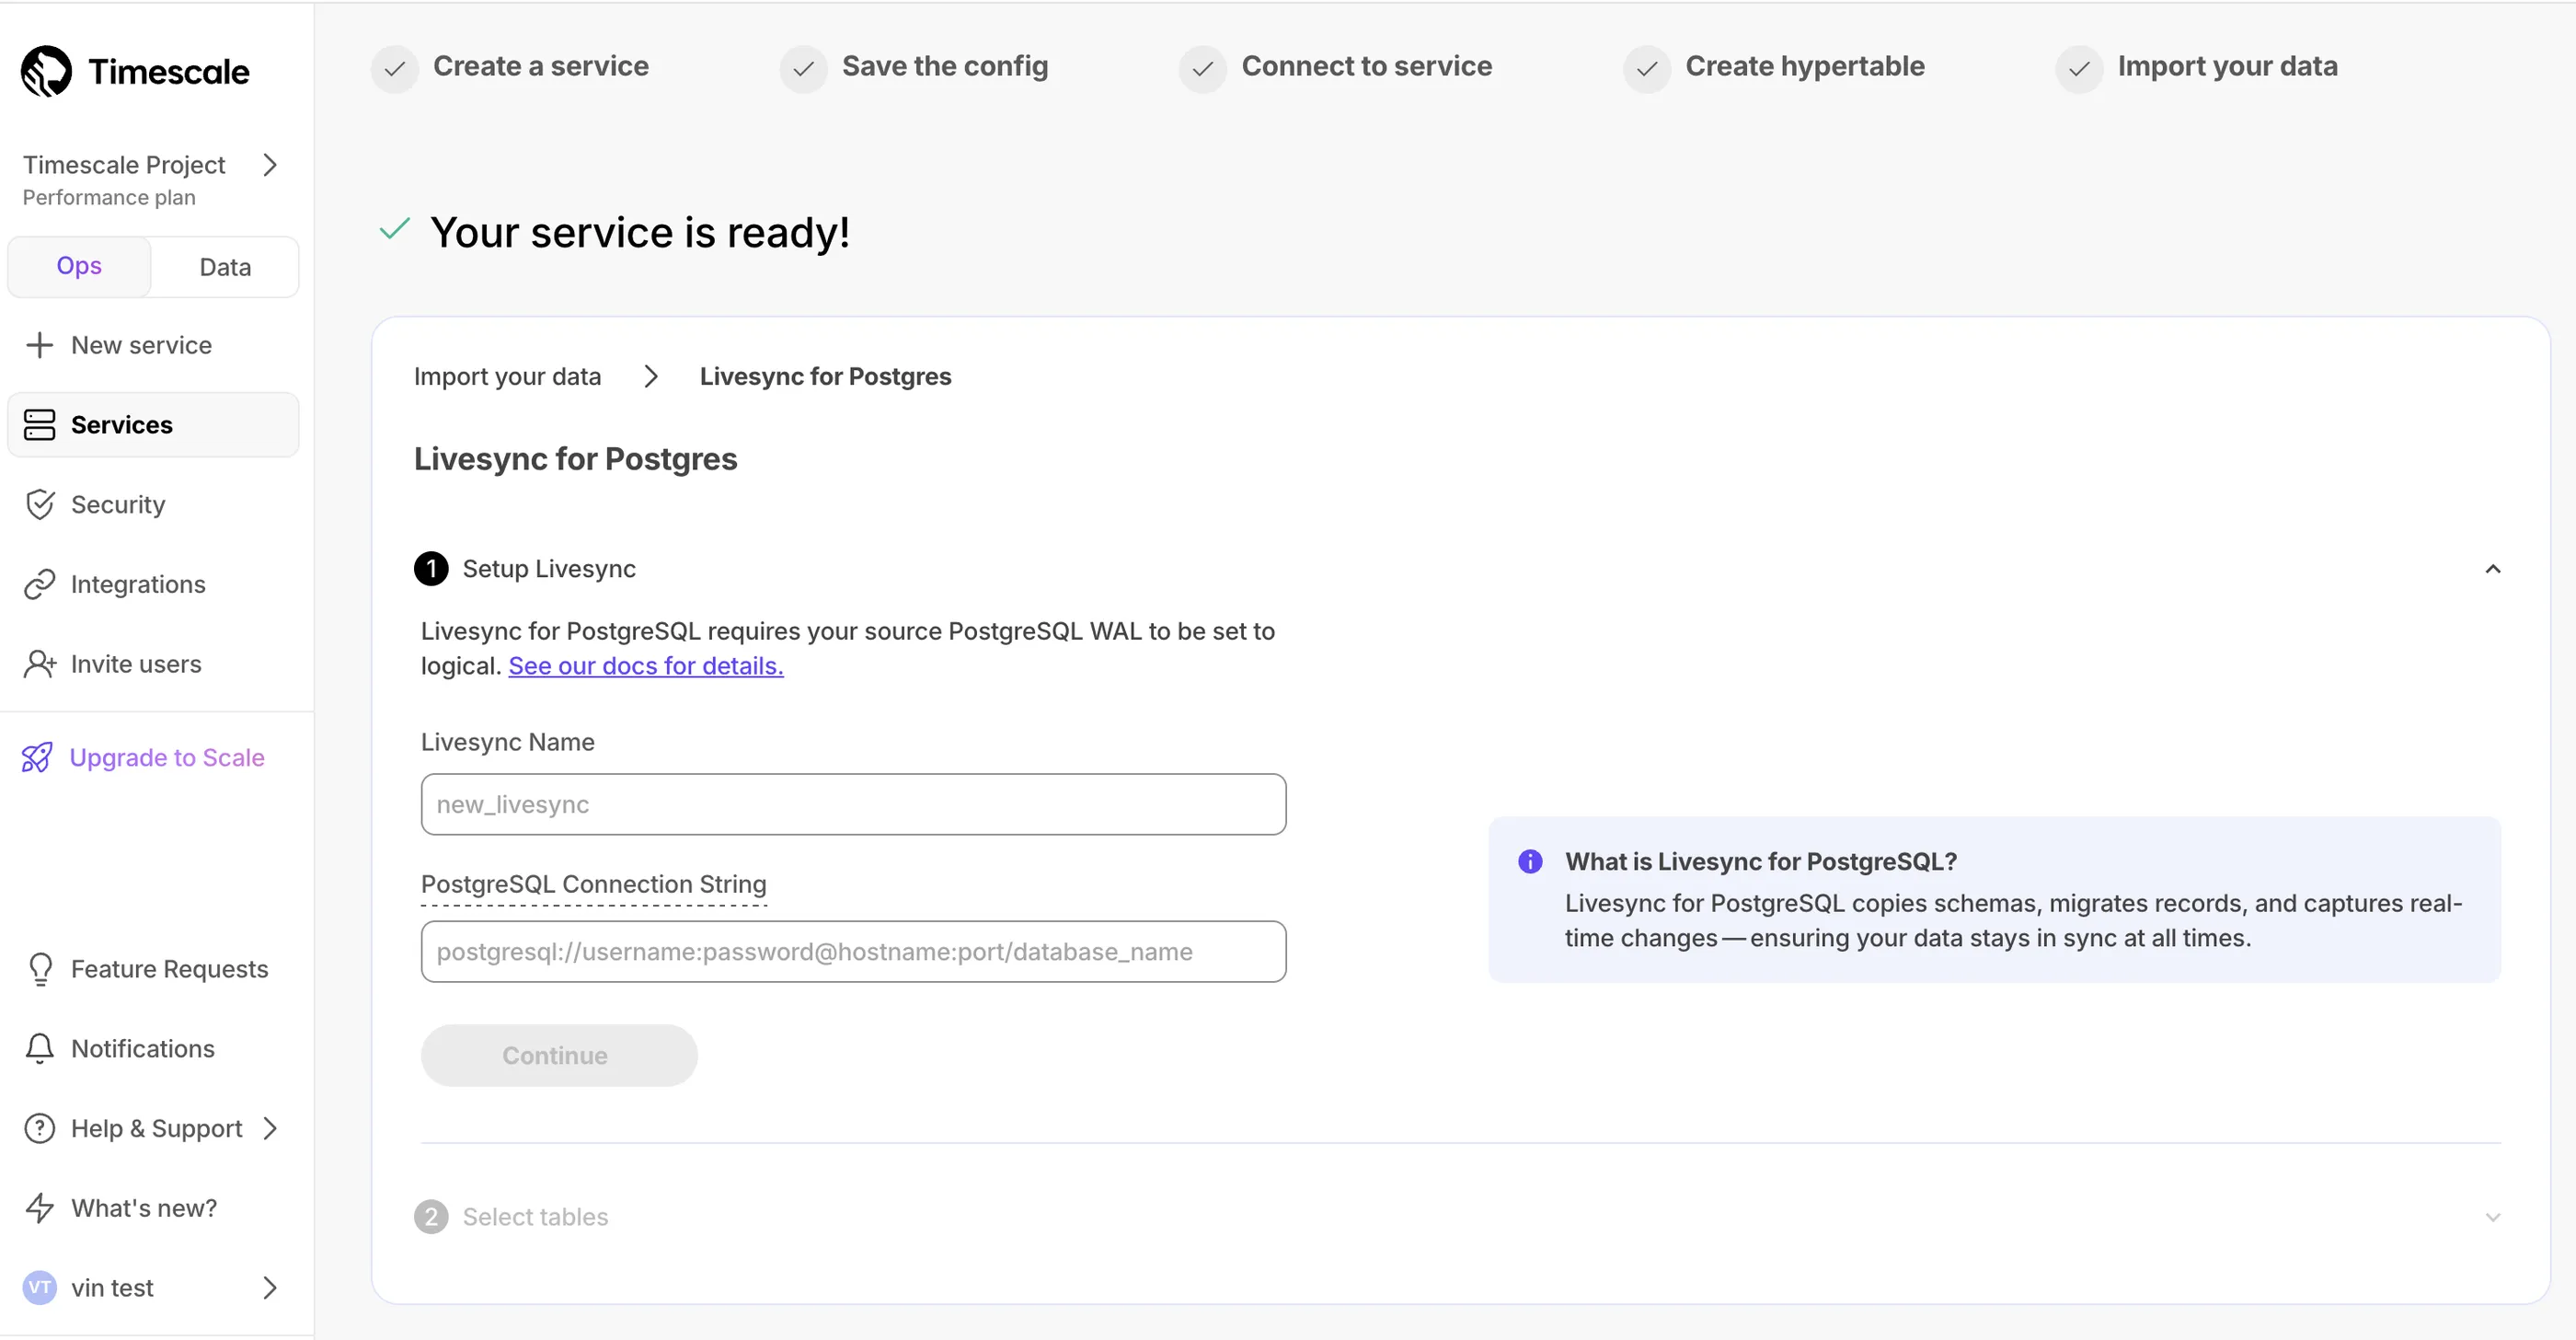The width and height of the screenshot is (2576, 1340).
Task: Open the Services menu item
Action: [153, 425]
